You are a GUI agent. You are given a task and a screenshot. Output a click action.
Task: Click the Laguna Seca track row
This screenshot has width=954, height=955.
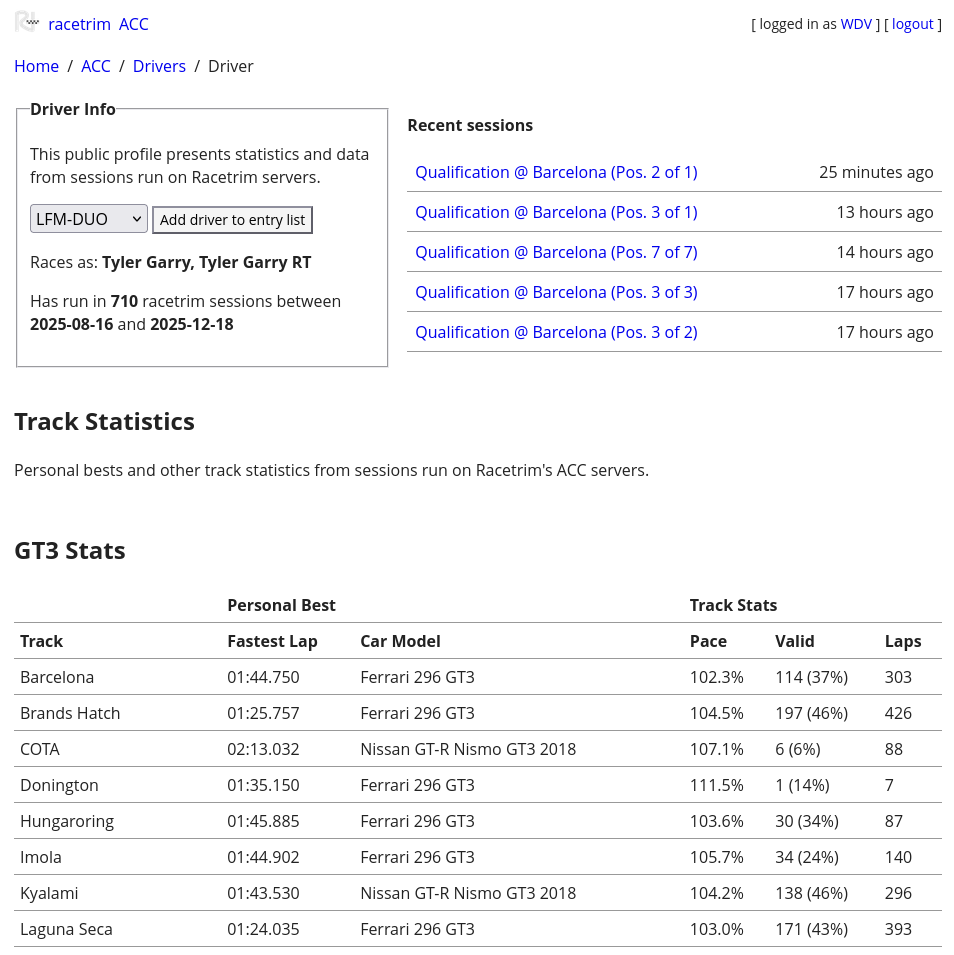tap(66, 929)
